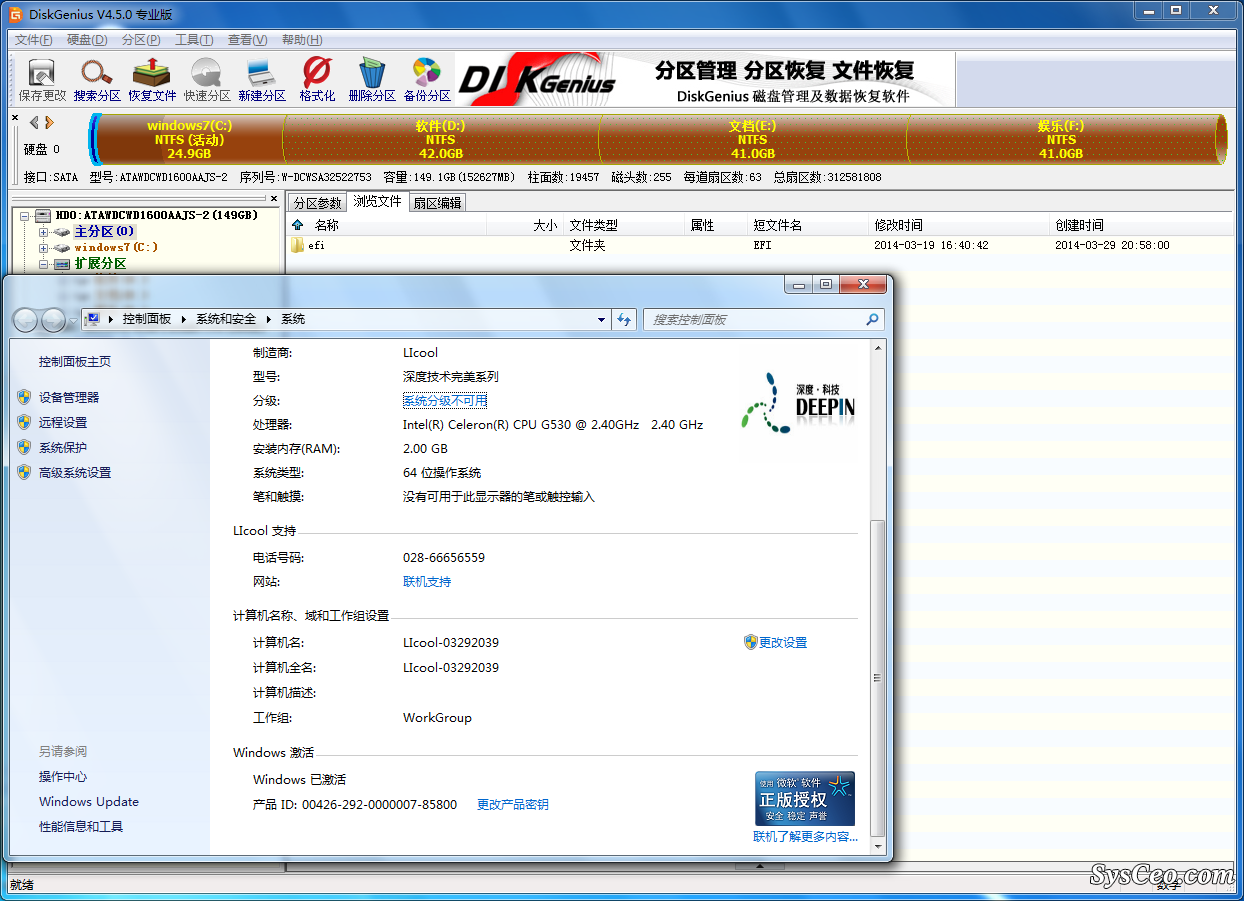
Task: Click the shield icon beside 高级系统设置
Action: coord(24,472)
